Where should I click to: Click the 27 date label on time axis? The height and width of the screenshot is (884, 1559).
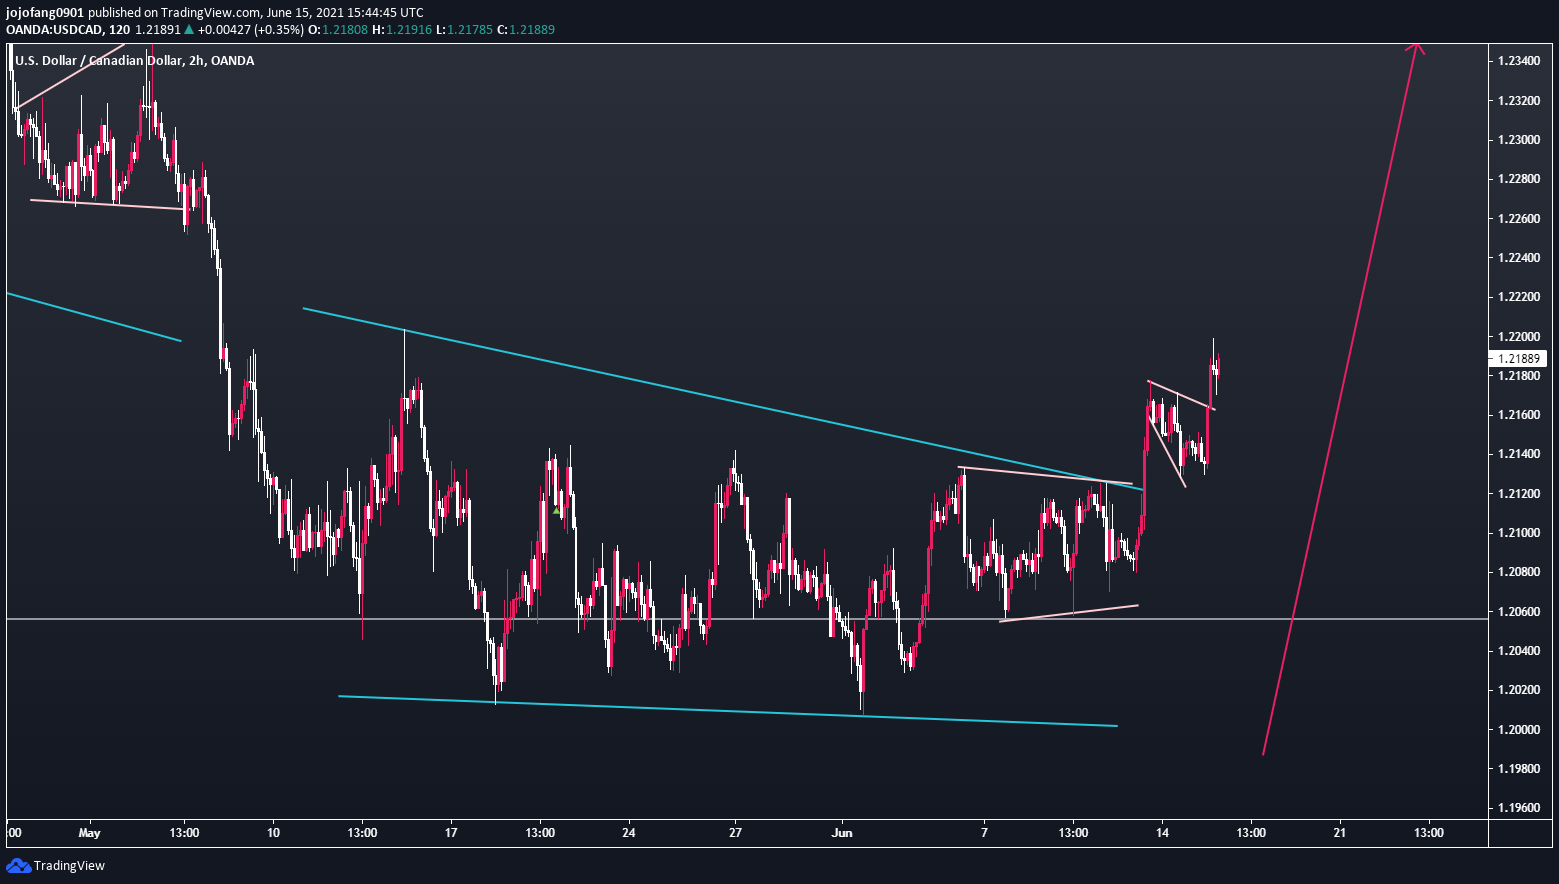735,832
